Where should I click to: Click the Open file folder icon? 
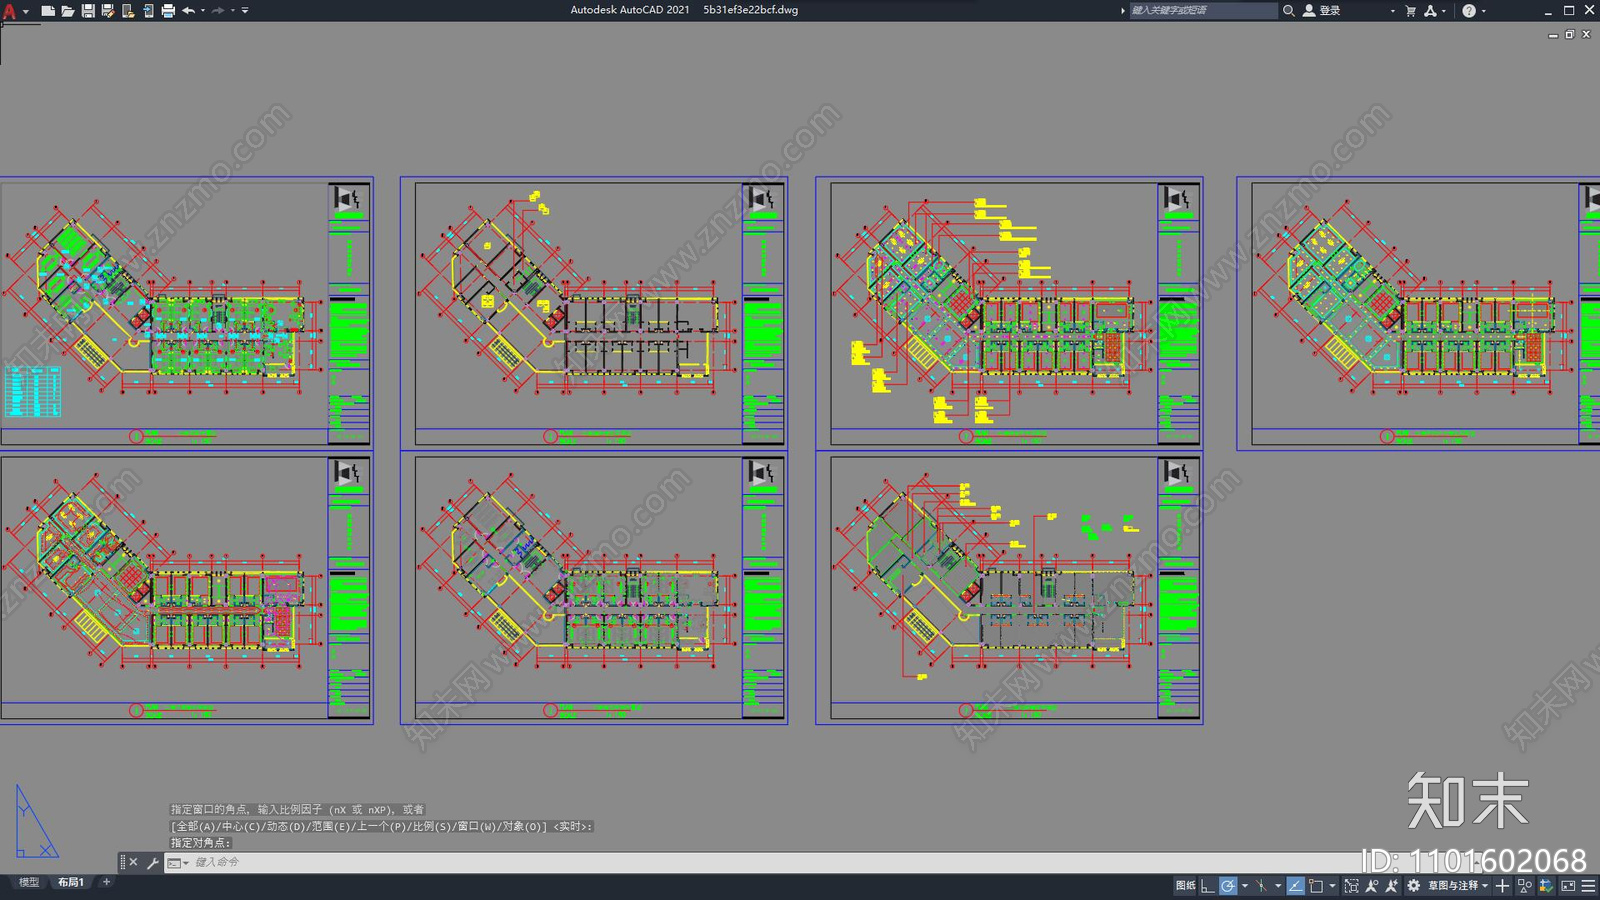(x=67, y=11)
